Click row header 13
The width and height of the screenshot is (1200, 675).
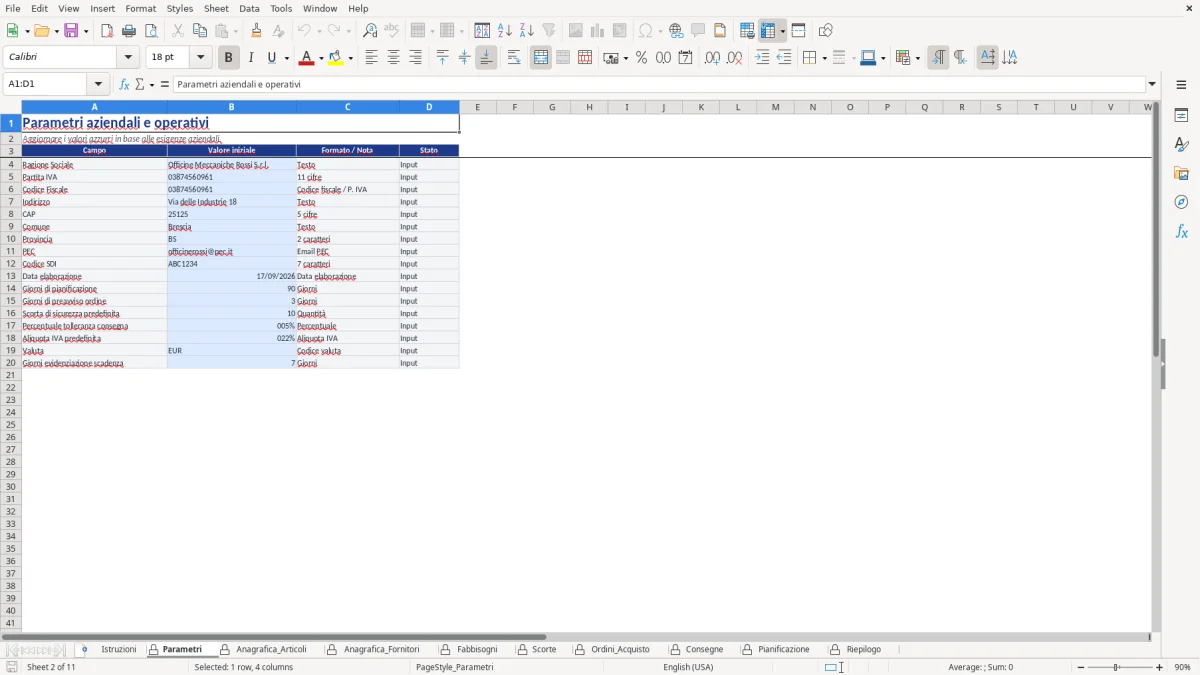coord(11,276)
